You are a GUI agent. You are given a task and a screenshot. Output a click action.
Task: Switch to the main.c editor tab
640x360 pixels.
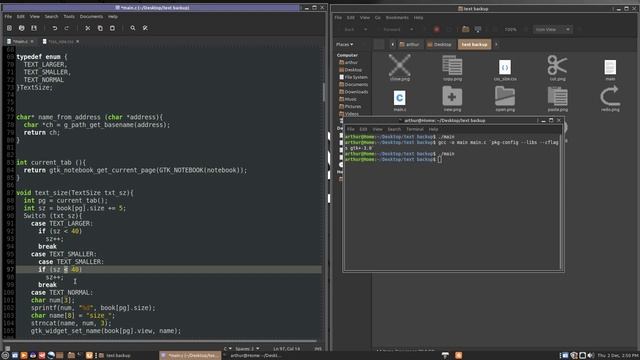point(20,42)
